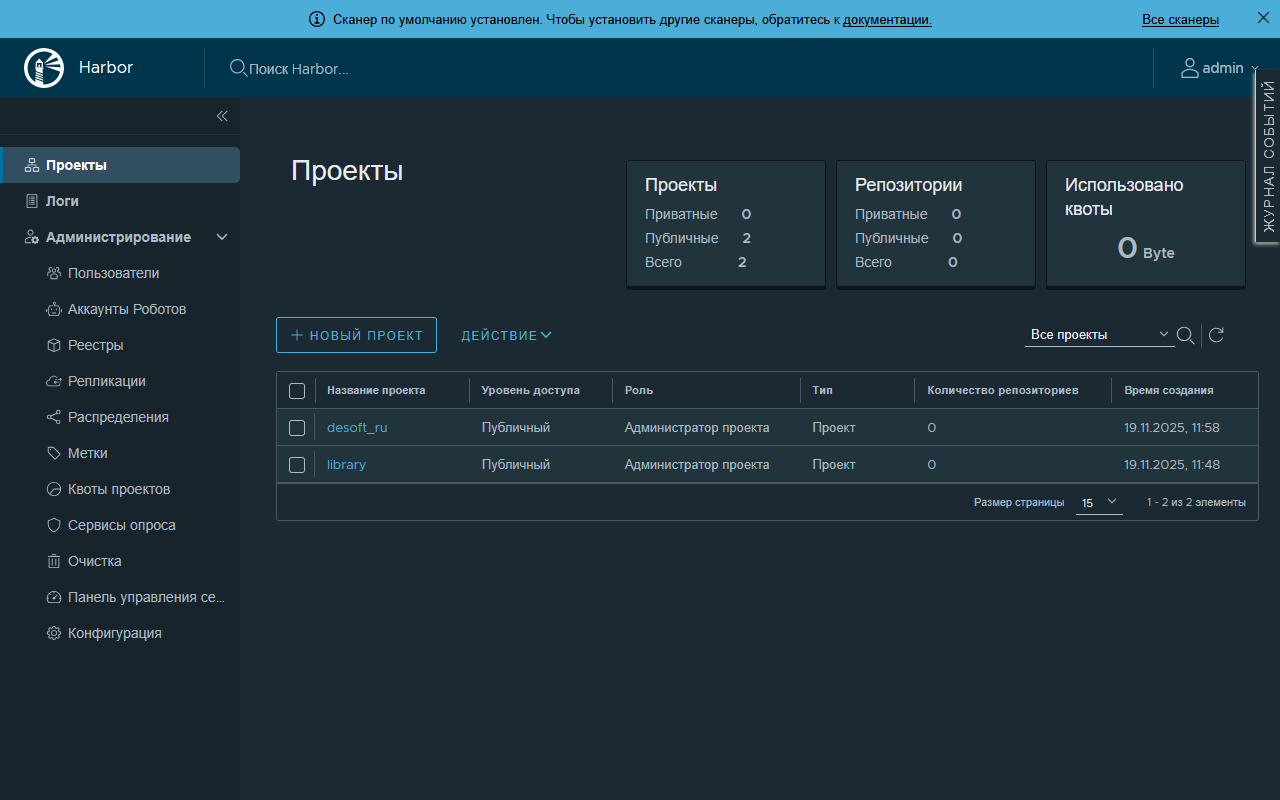The width and height of the screenshot is (1280, 800).
Task: Refresh the projects list
Action: coord(1216,335)
